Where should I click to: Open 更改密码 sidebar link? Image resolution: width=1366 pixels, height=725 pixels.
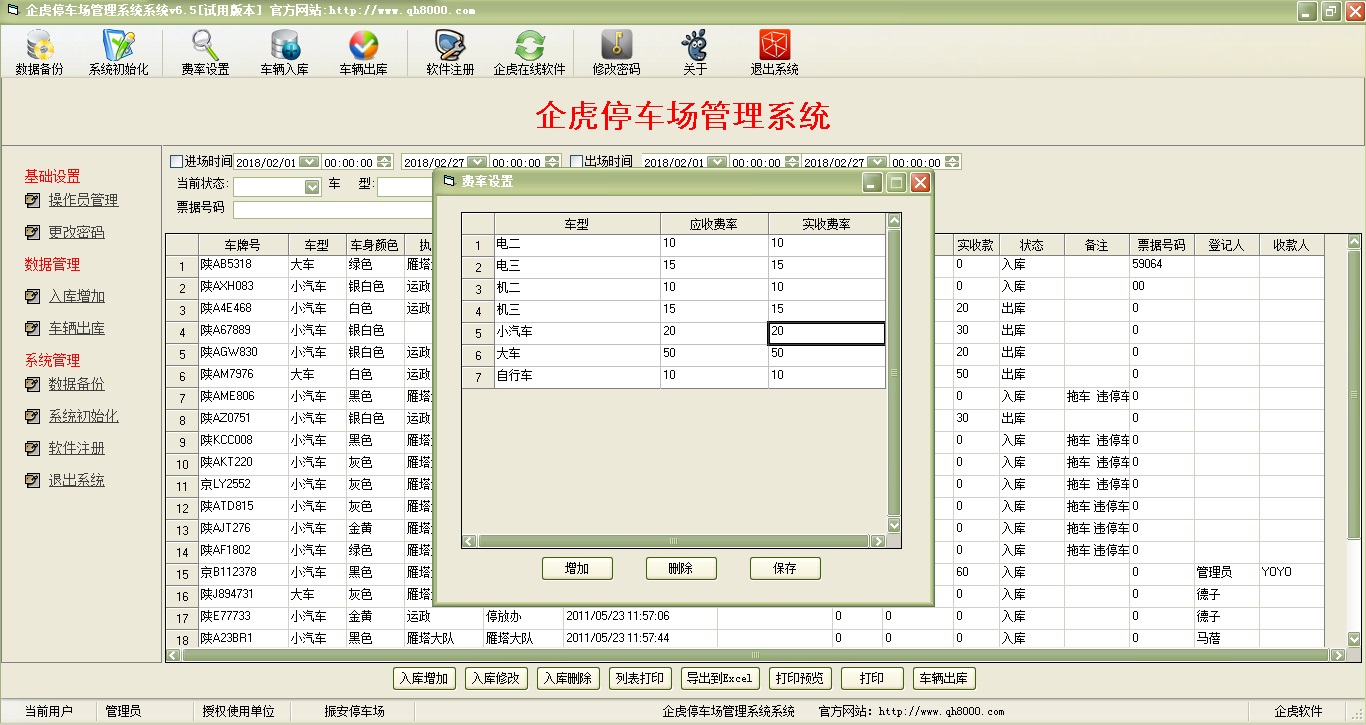click(76, 232)
